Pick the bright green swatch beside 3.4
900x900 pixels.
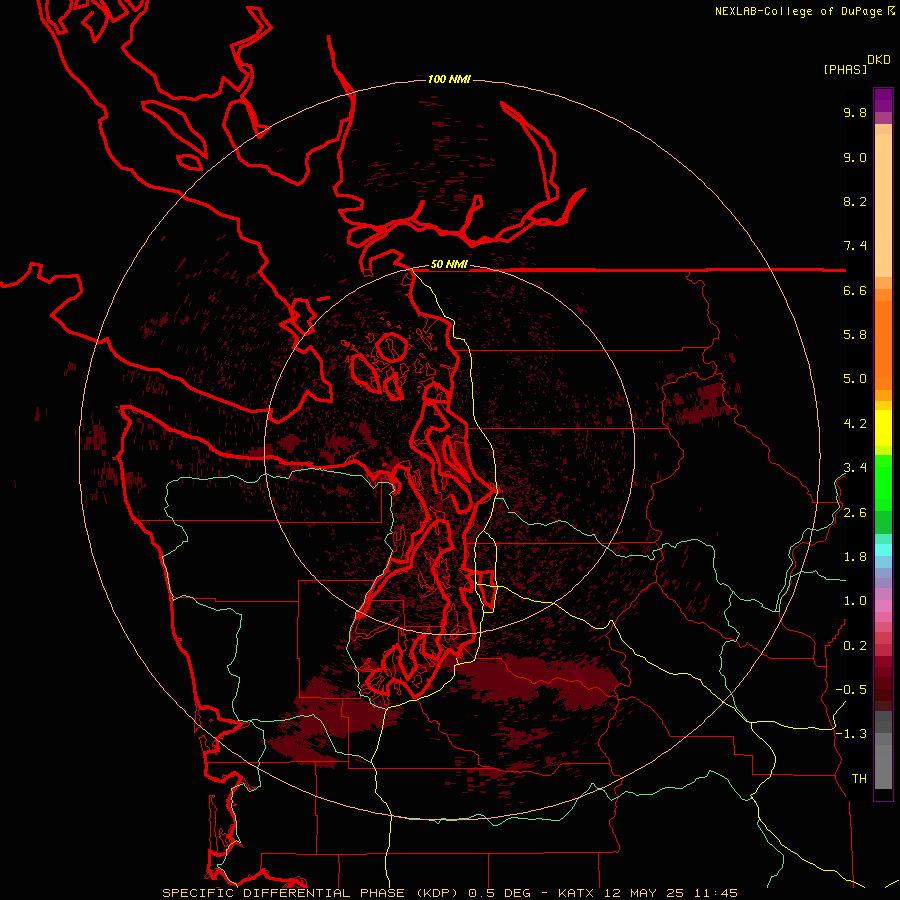(x=883, y=482)
